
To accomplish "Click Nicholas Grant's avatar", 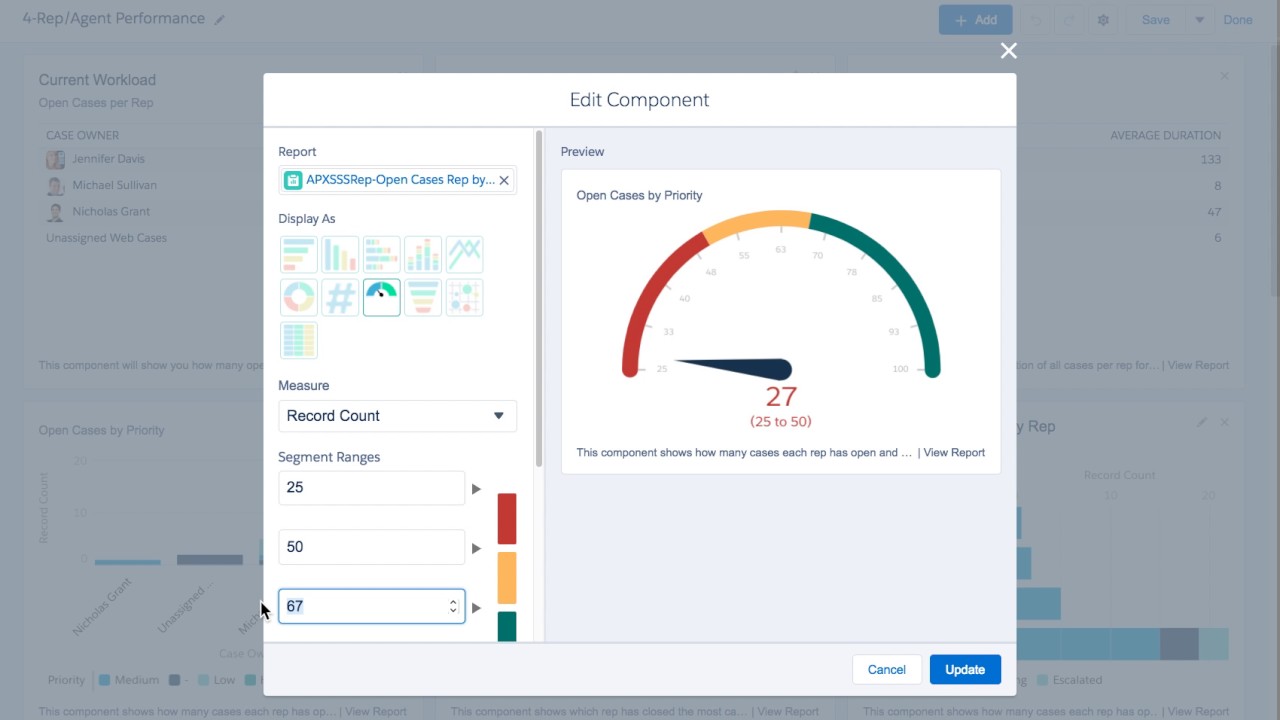I will pyautogui.click(x=56, y=212).
